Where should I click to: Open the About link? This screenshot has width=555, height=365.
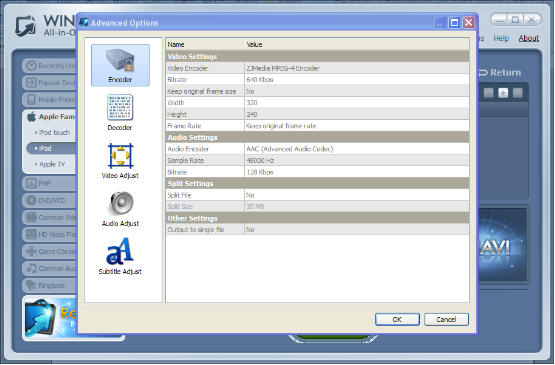click(x=528, y=38)
